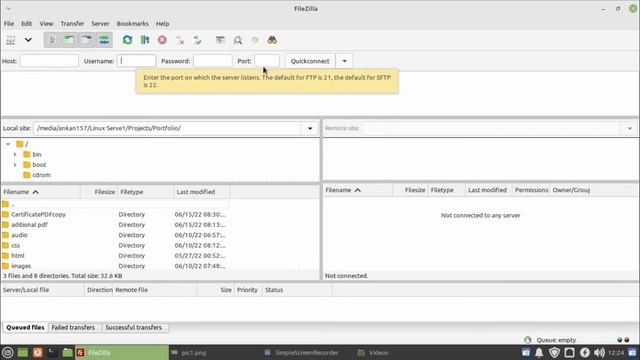The image size is (640, 360).
Task: Toggle synchronized browsing icon
Action: pos(255,40)
